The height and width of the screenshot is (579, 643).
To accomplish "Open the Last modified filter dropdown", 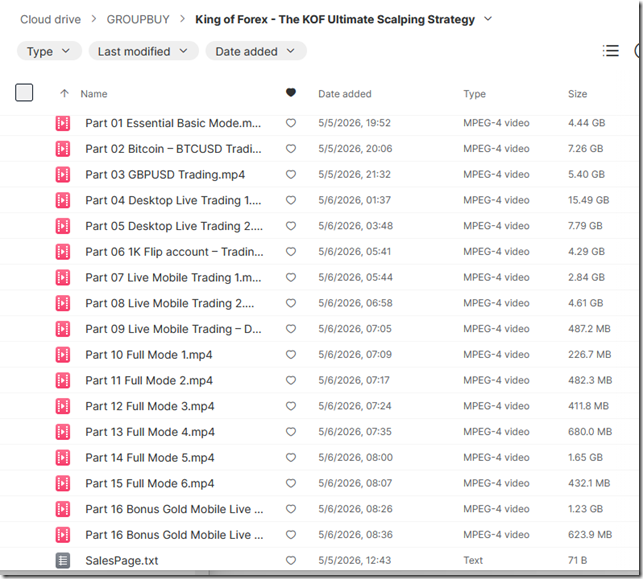I will pyautogui.click(x=144, y=51).
